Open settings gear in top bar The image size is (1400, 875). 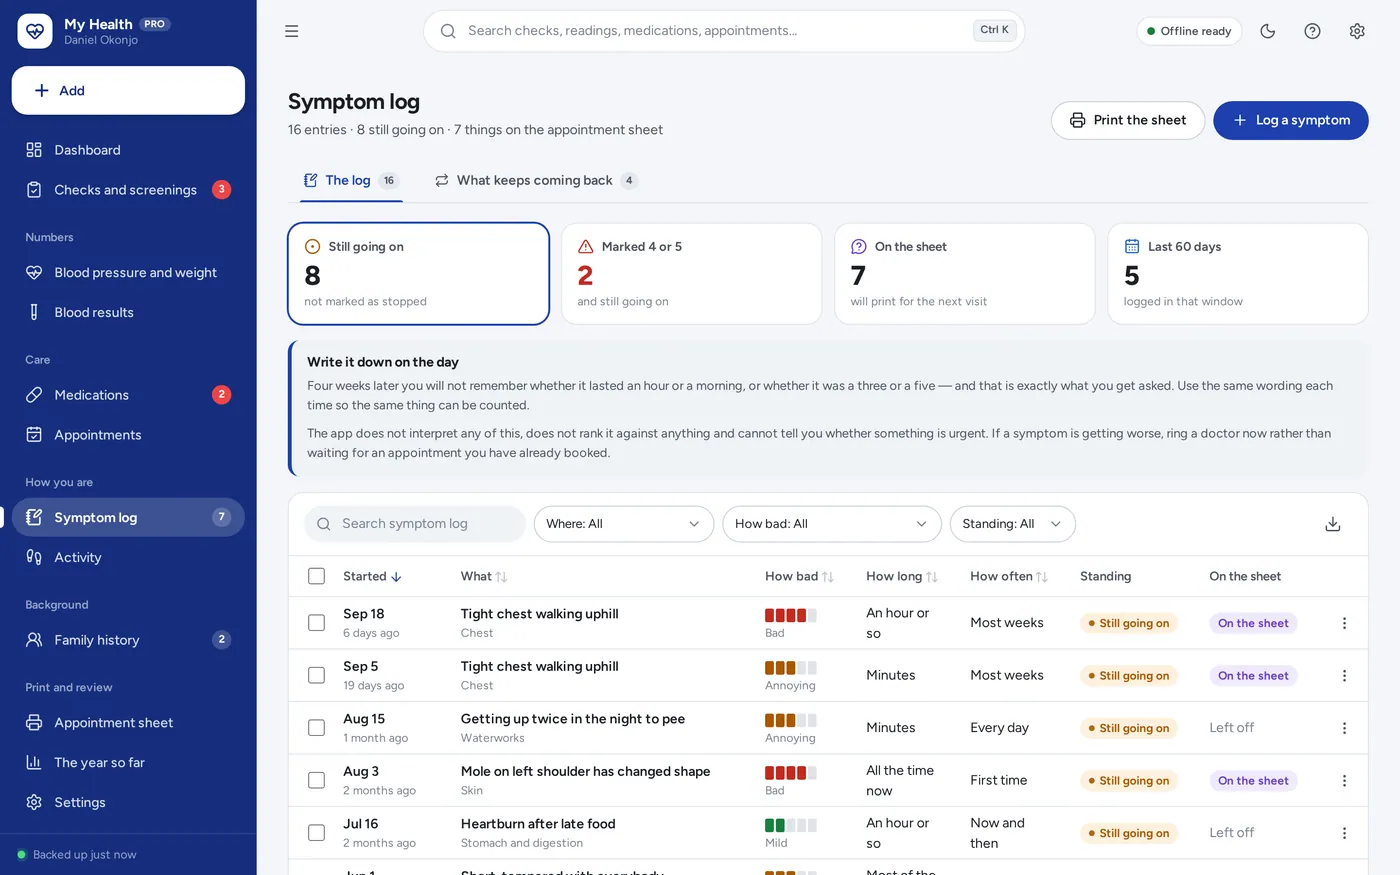tap(1357, 31)
